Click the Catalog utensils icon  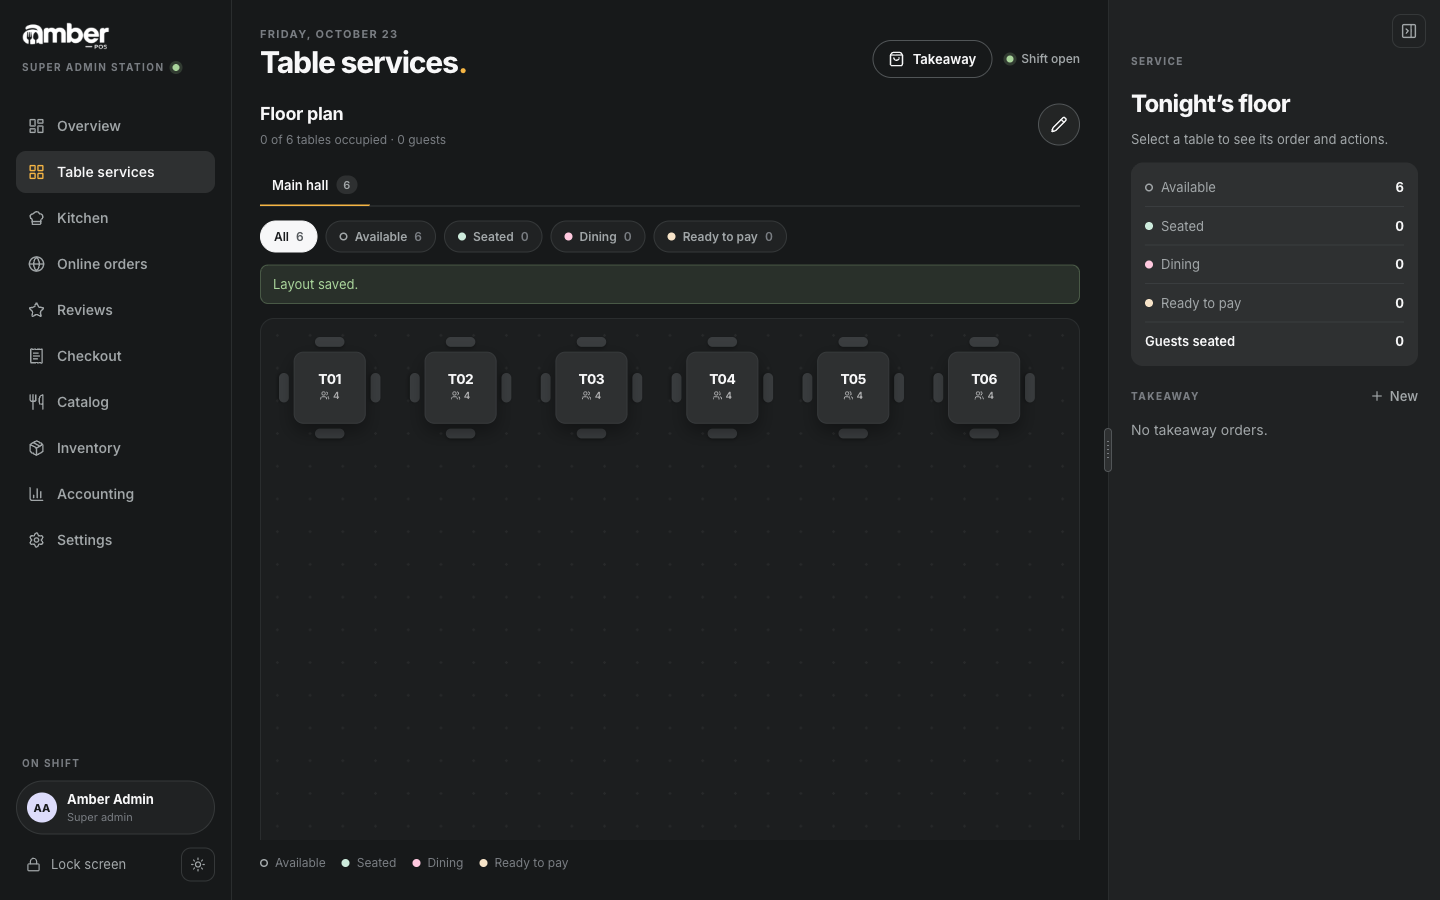click(36, 402)
